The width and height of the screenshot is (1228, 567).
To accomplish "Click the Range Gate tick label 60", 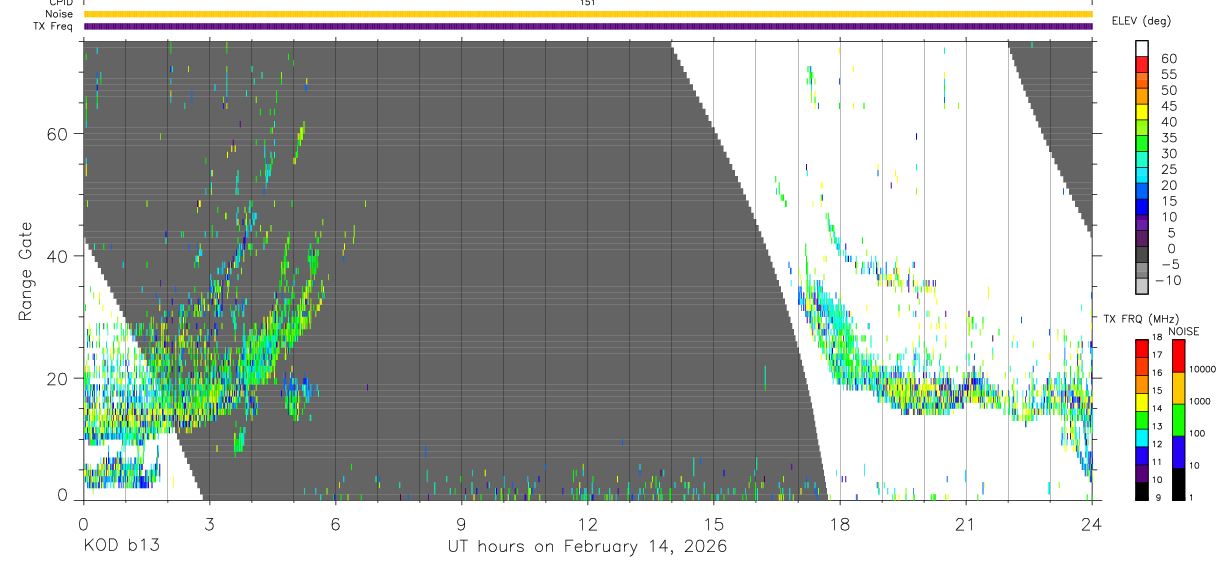I will [57, 134].
